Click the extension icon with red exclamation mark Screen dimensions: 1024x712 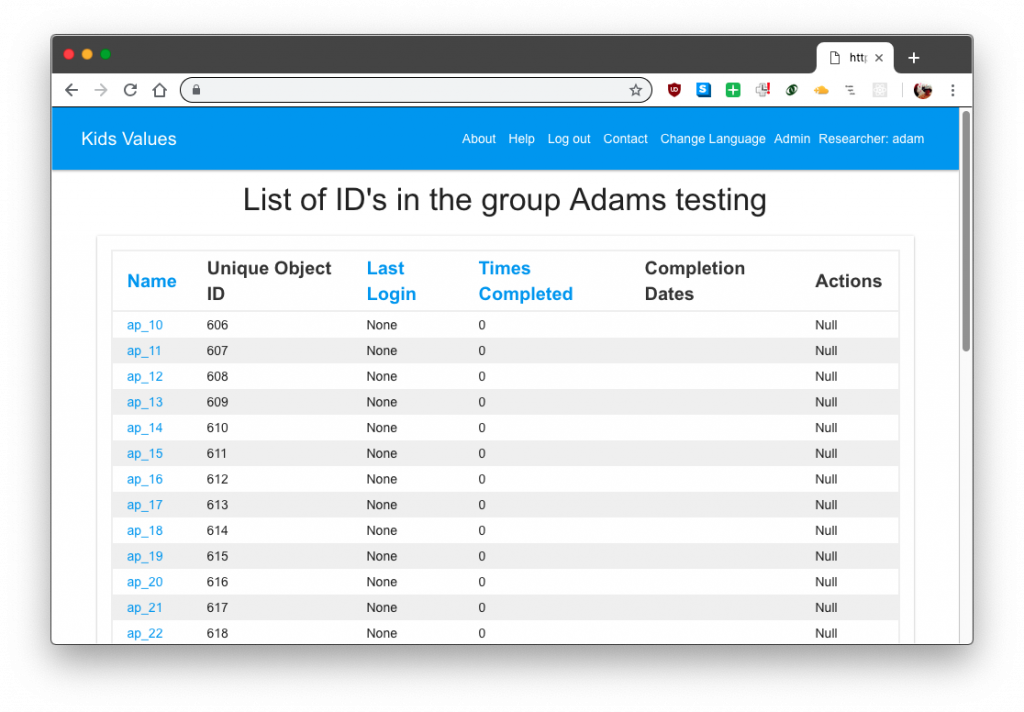(x=763, y=90)
